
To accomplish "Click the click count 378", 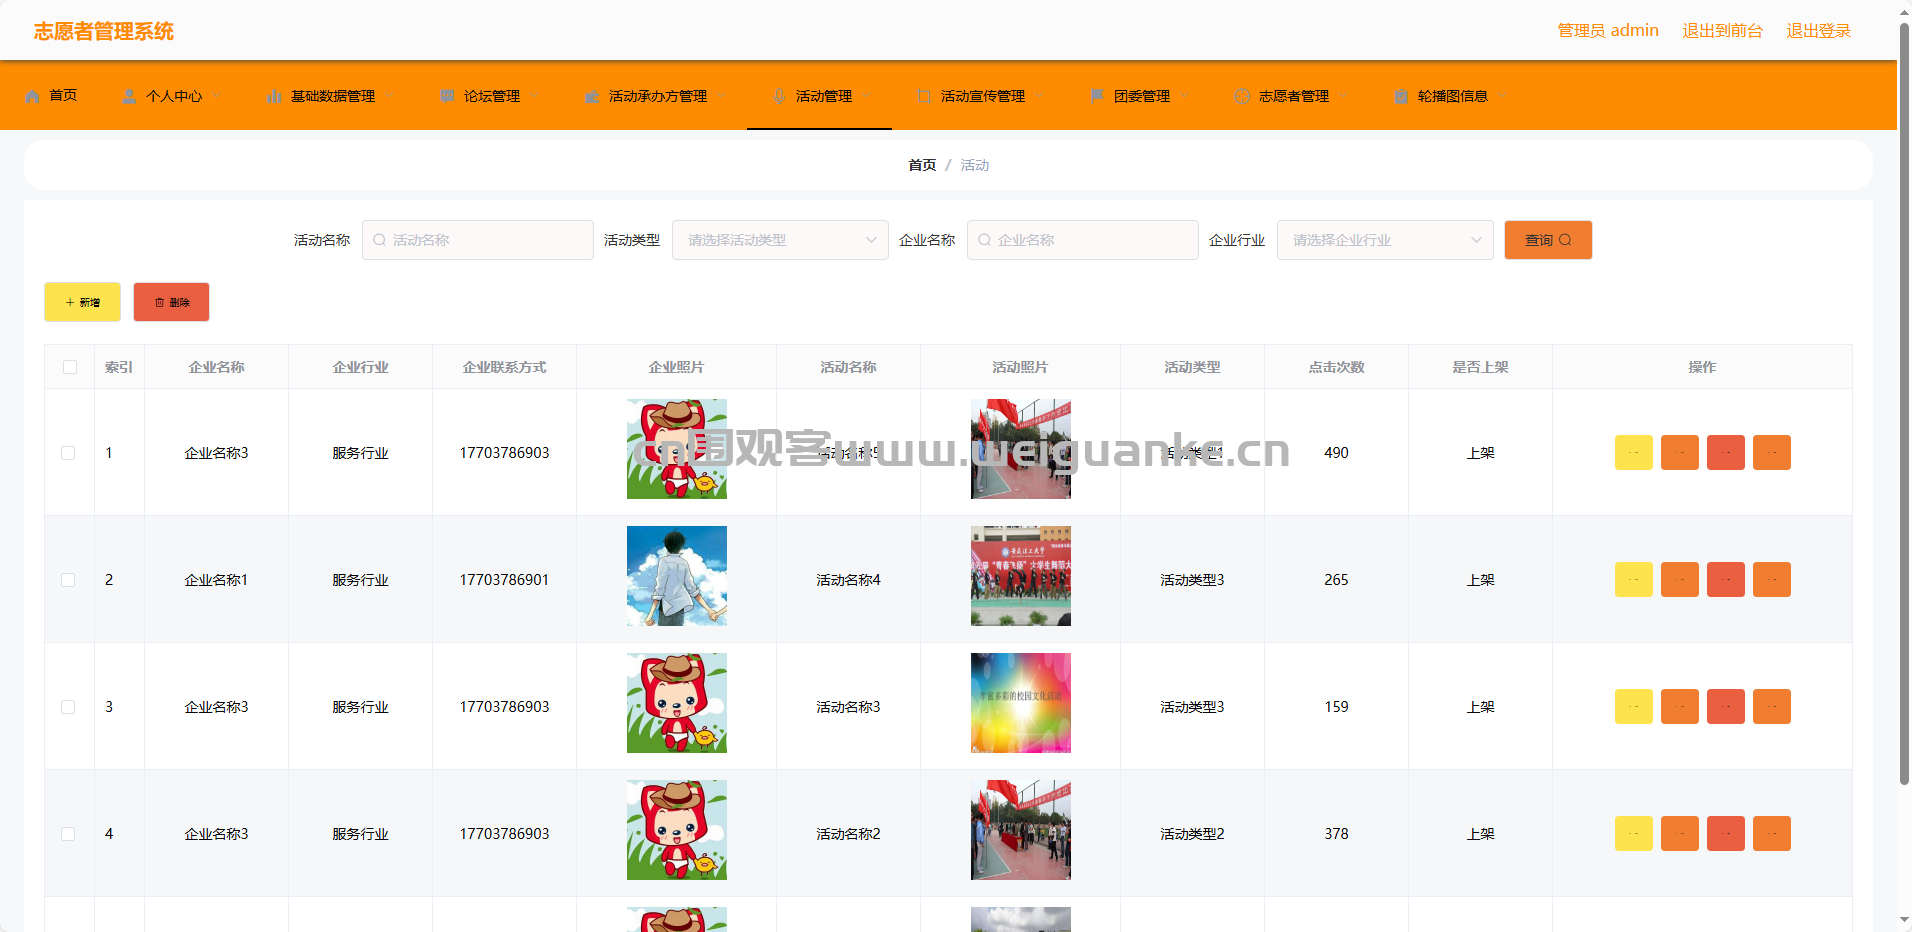I will click(1337, 834).
